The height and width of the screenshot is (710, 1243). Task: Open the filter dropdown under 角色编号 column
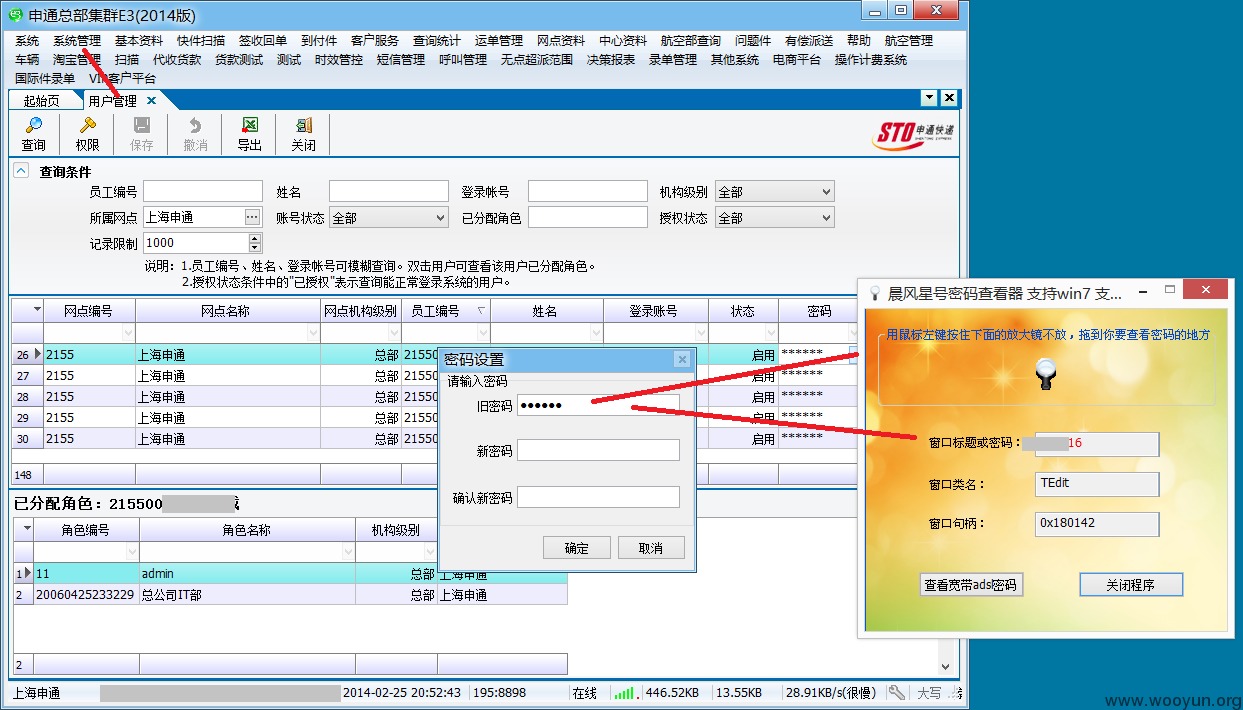(131, 551)
